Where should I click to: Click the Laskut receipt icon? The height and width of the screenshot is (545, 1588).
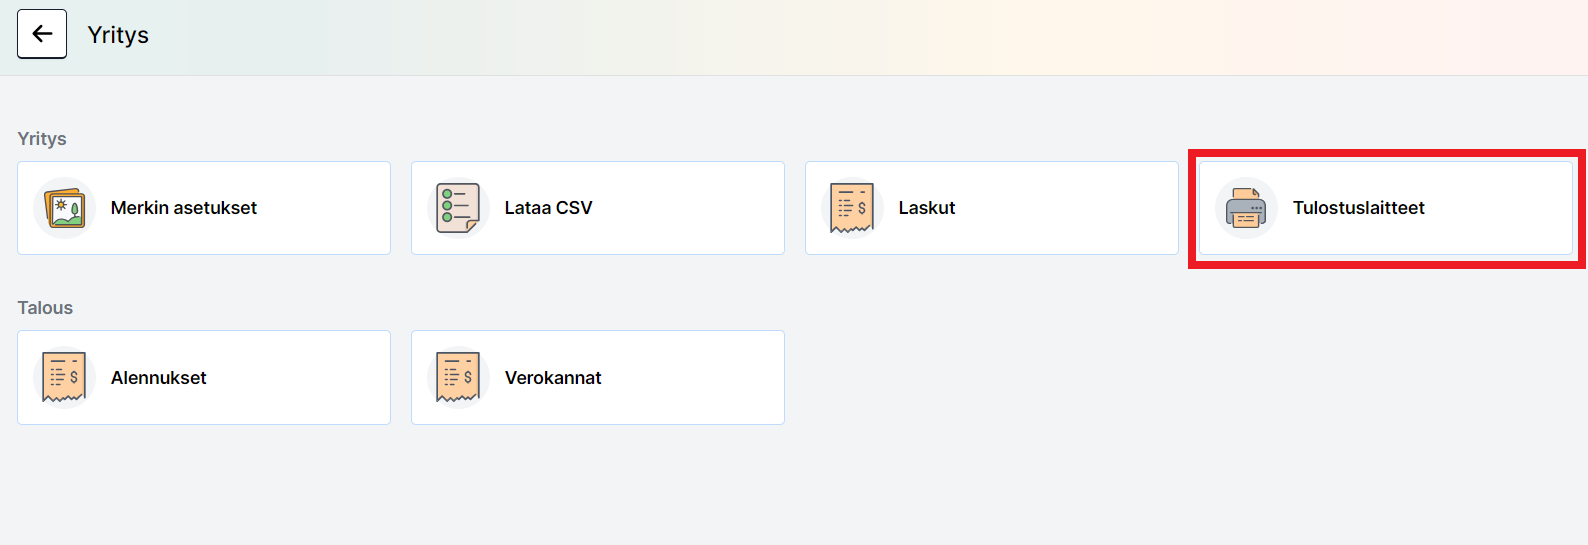pos(852,208)
